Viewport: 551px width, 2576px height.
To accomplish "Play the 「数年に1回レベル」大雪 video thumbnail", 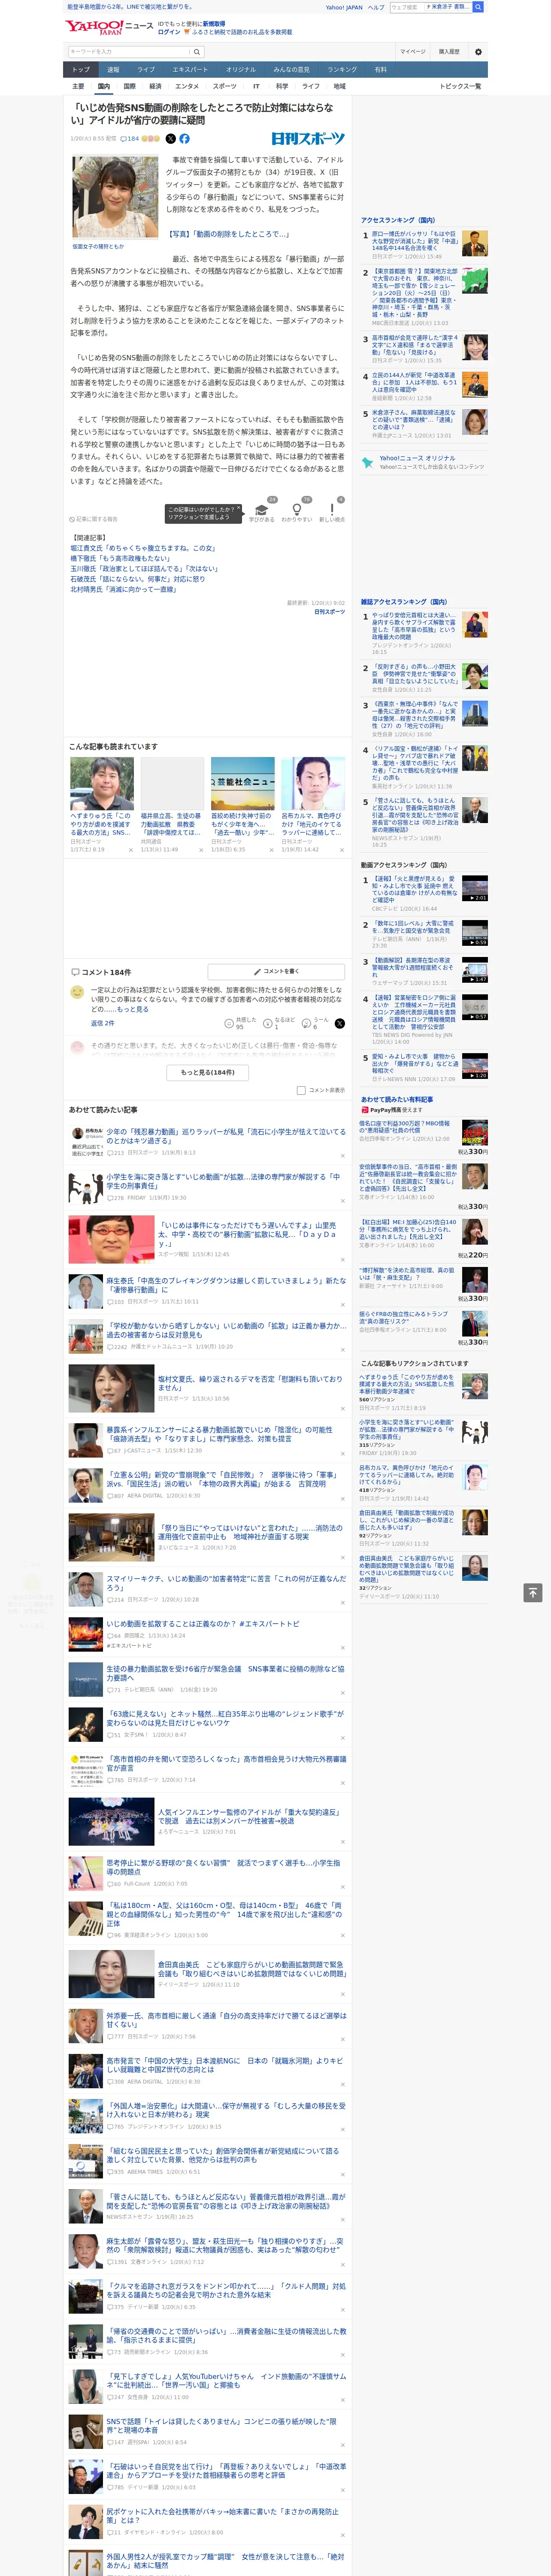I will point(475,933).
